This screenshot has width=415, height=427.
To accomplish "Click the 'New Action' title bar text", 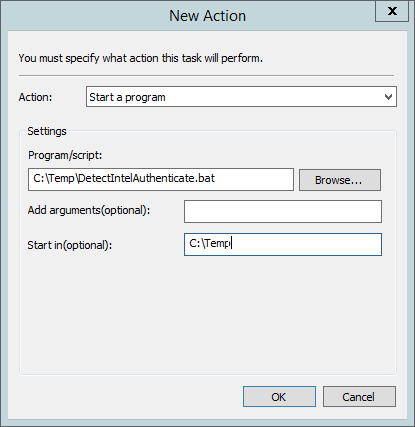I will tap(207, 16).
